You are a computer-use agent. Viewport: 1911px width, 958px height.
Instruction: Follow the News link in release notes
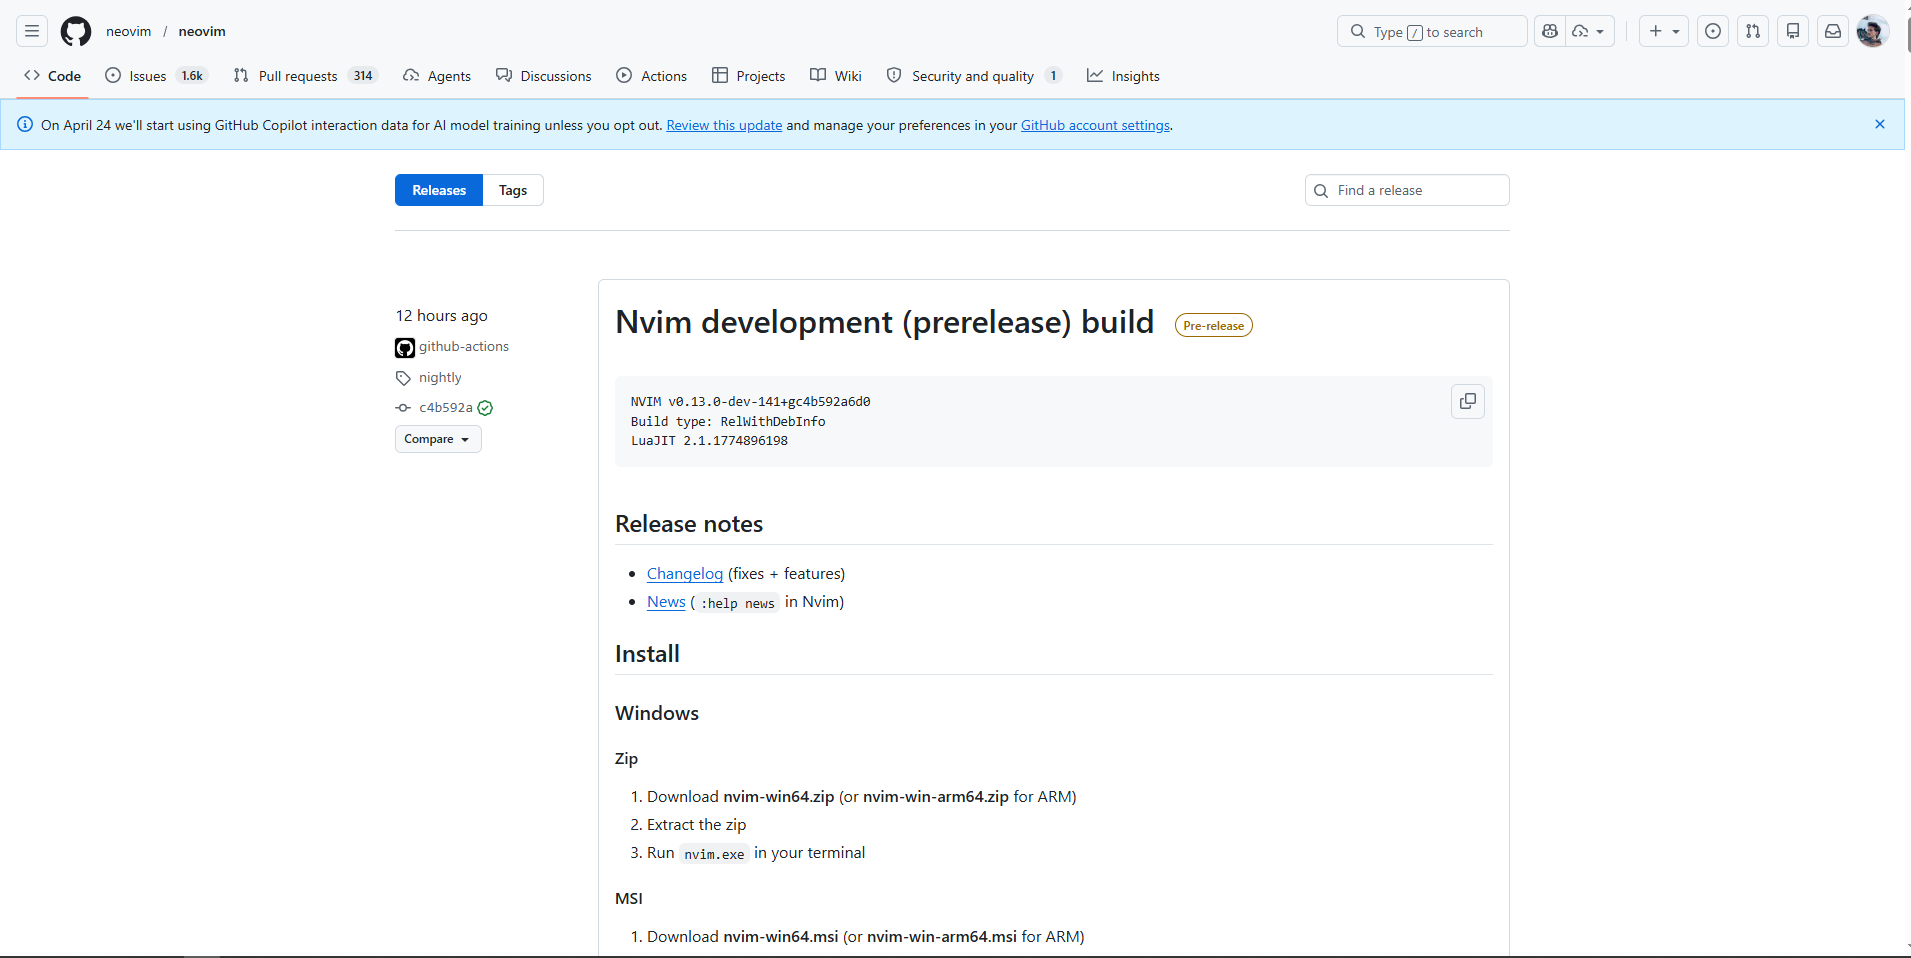coord(666,601)
